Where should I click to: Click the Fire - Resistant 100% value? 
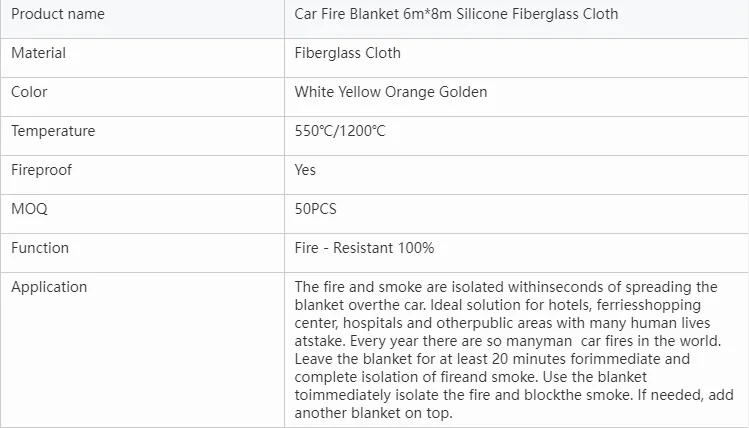pos(364,248)
